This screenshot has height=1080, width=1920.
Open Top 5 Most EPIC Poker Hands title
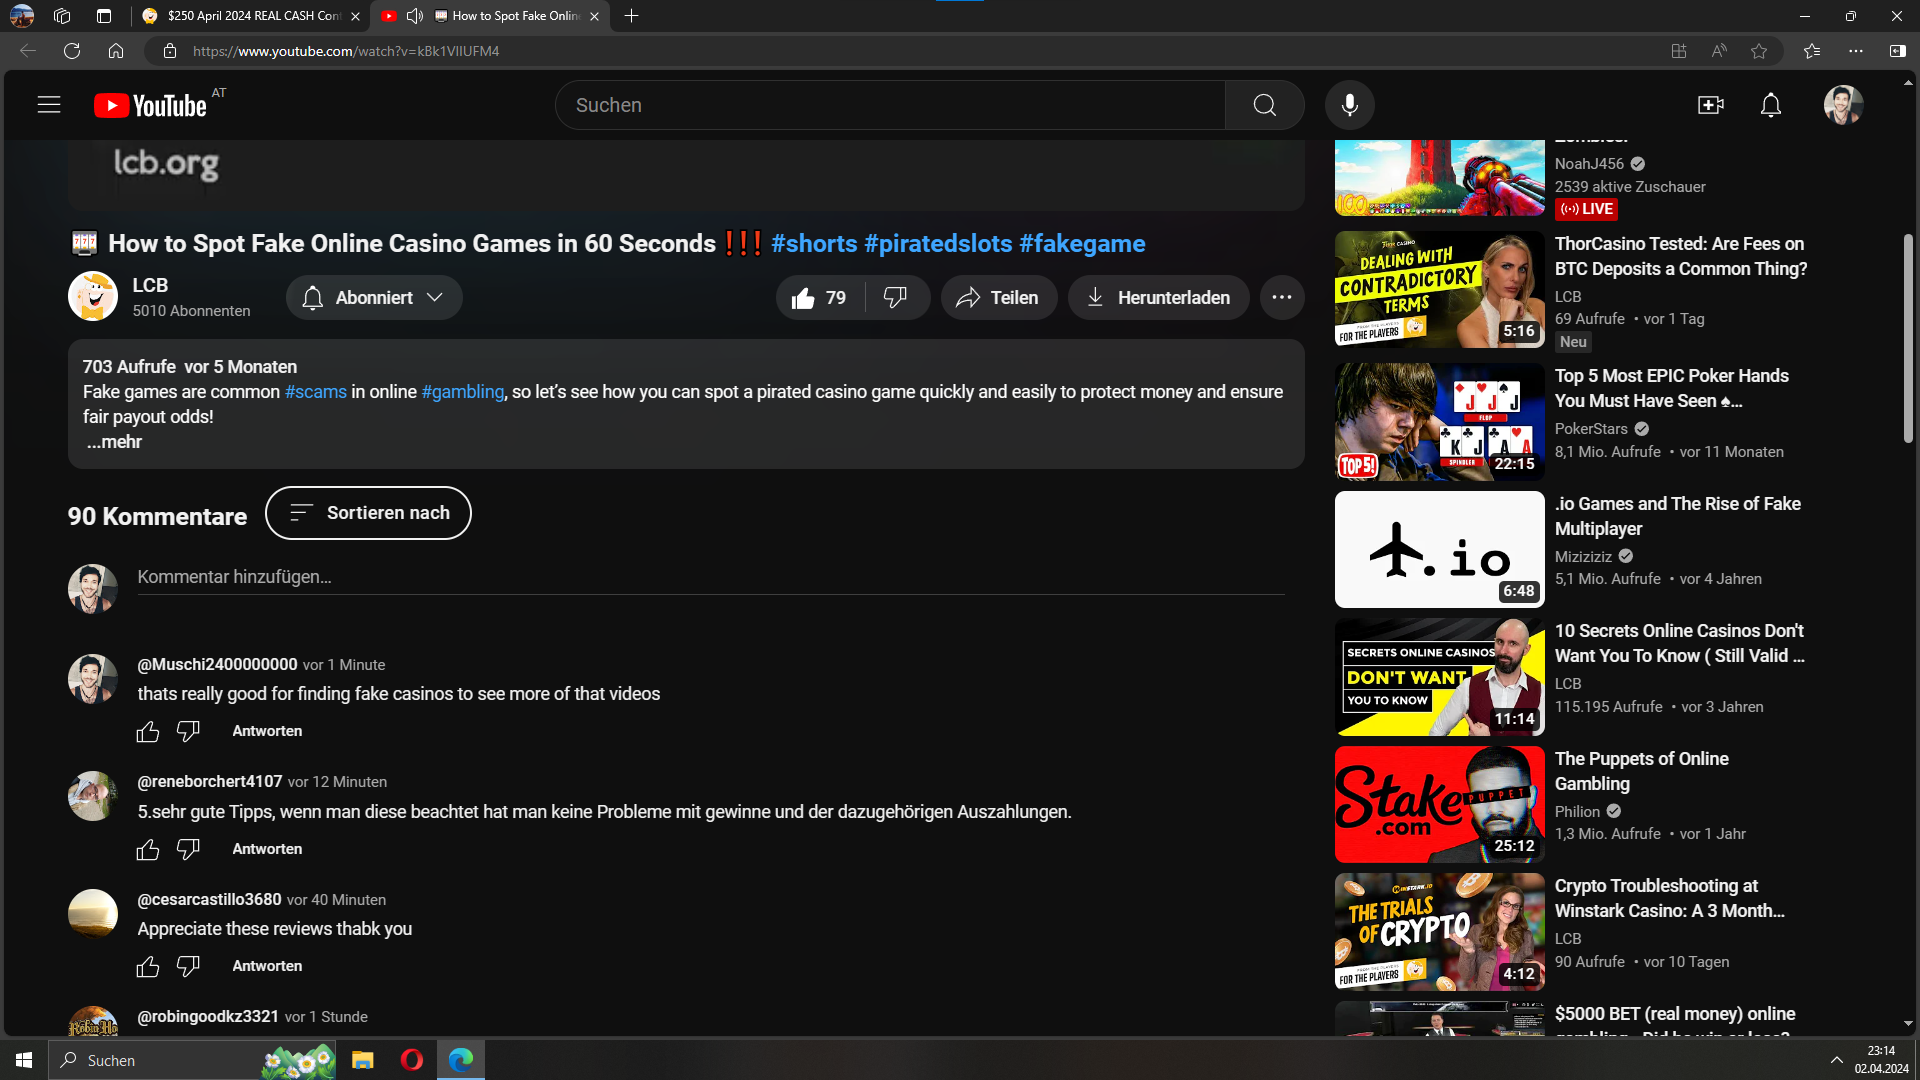tap(1672, 388)
